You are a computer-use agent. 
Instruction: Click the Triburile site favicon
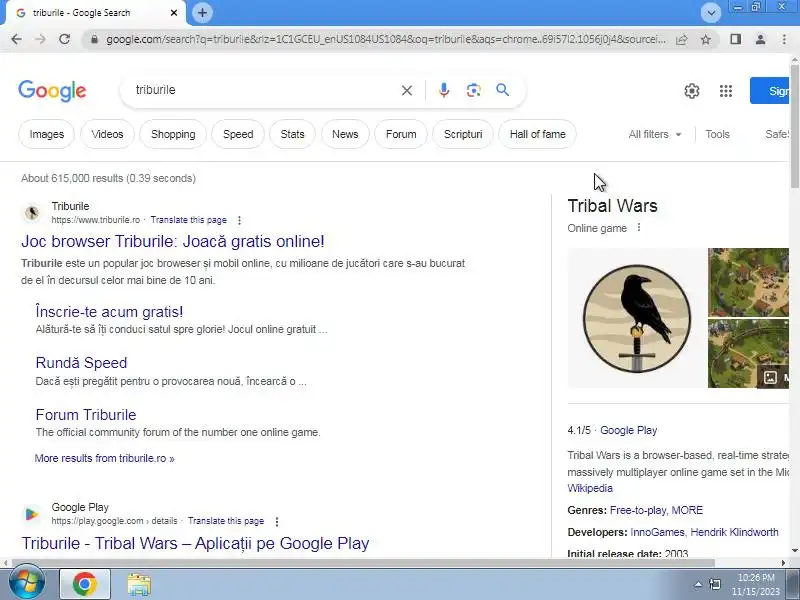[x=32, y=213]
